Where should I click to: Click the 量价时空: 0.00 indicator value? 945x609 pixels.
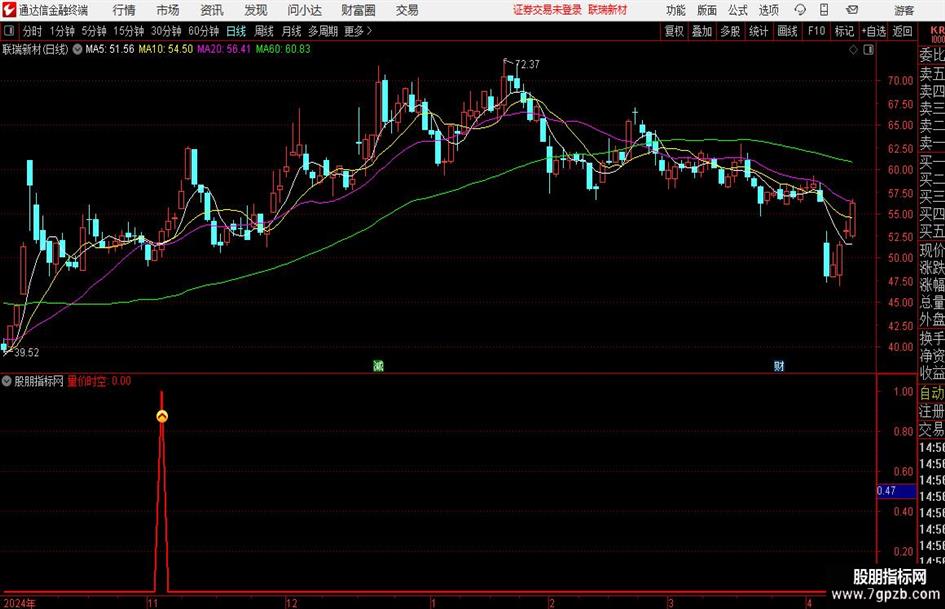point(99,380)
